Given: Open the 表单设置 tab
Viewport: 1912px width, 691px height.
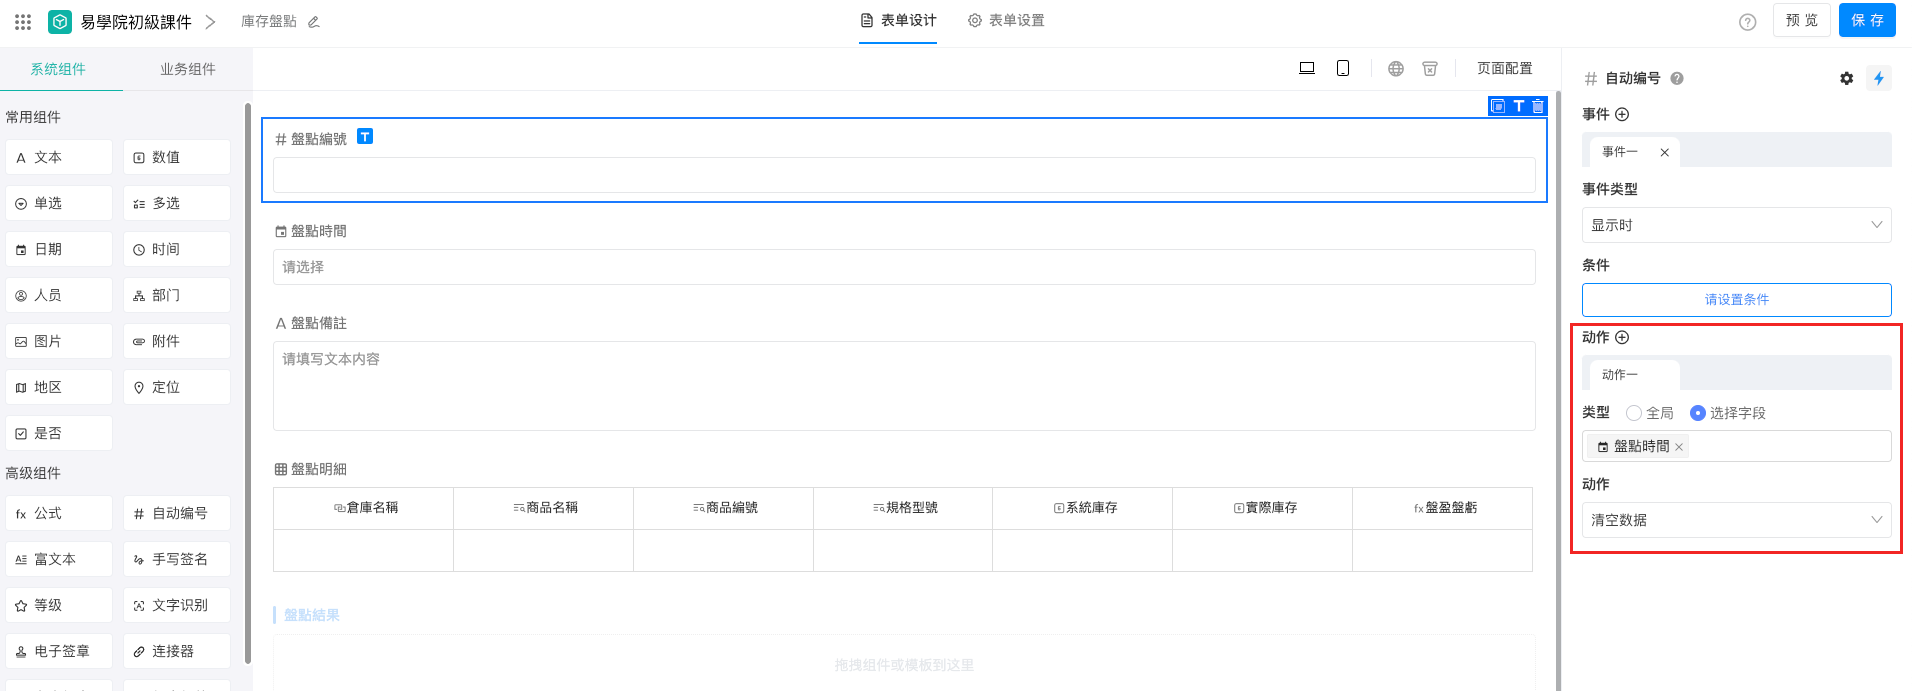Looking at the screenshot, I should (1006, 21).
